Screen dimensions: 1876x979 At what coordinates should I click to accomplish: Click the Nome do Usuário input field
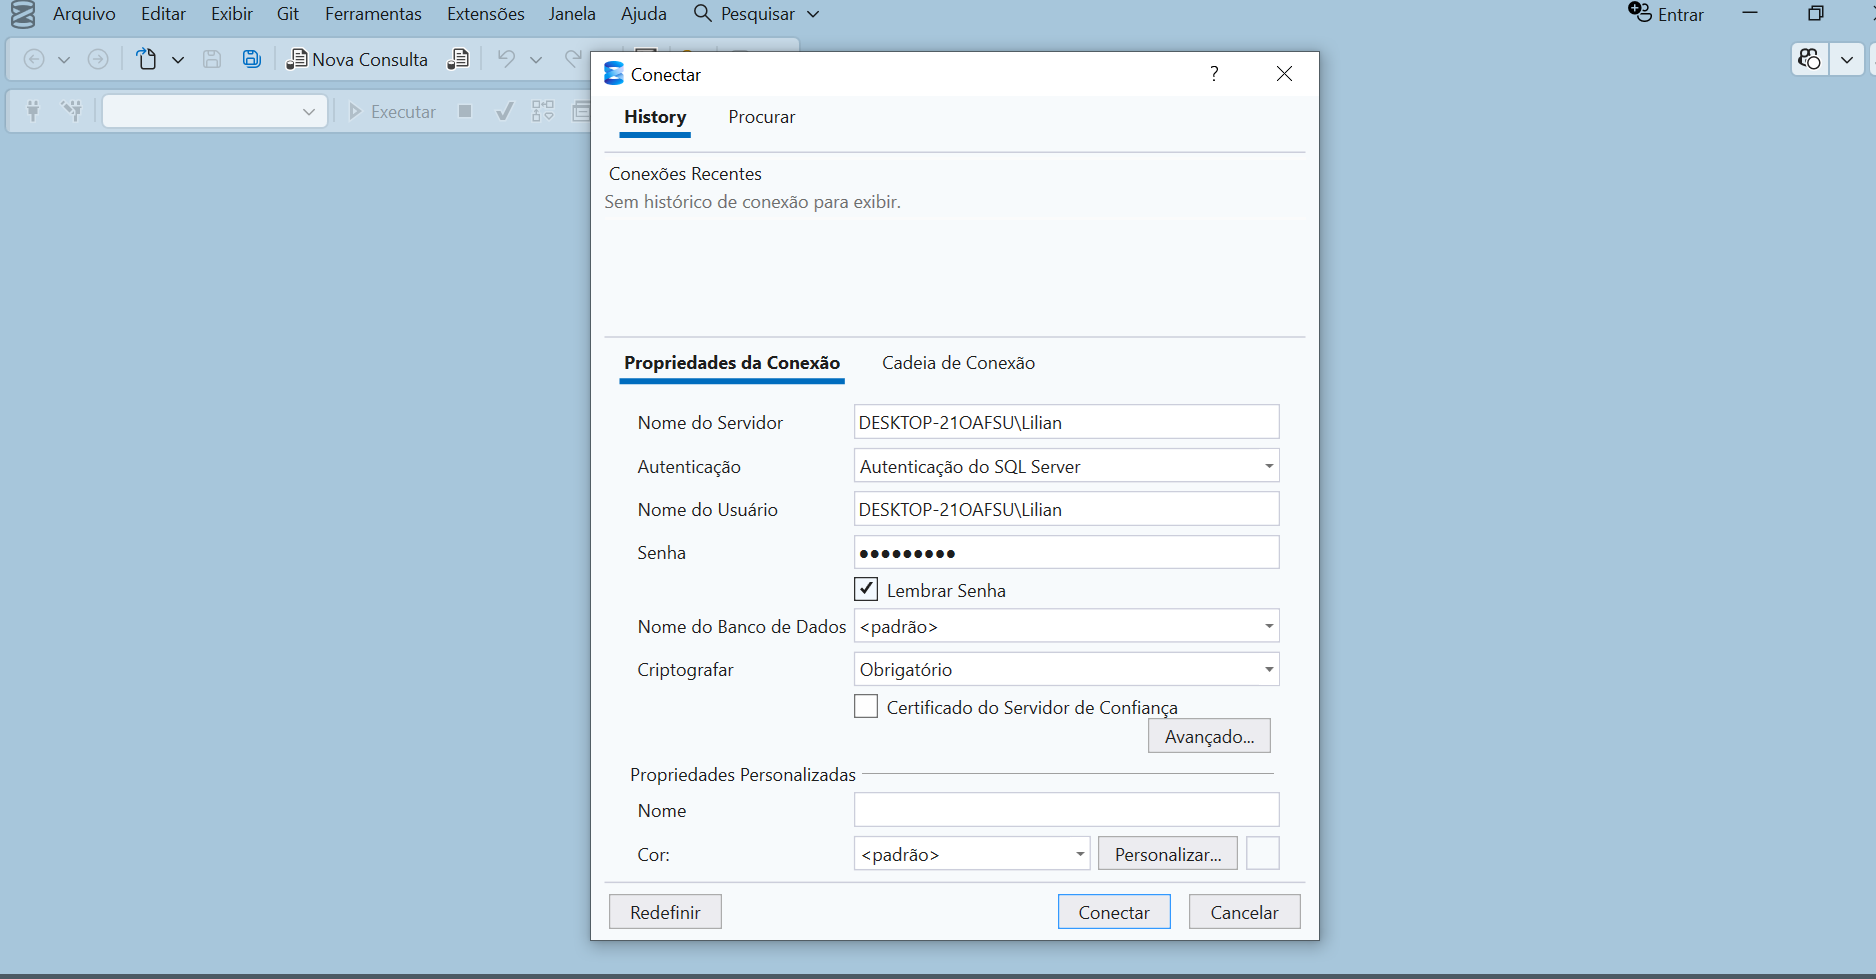point(1066,509)
